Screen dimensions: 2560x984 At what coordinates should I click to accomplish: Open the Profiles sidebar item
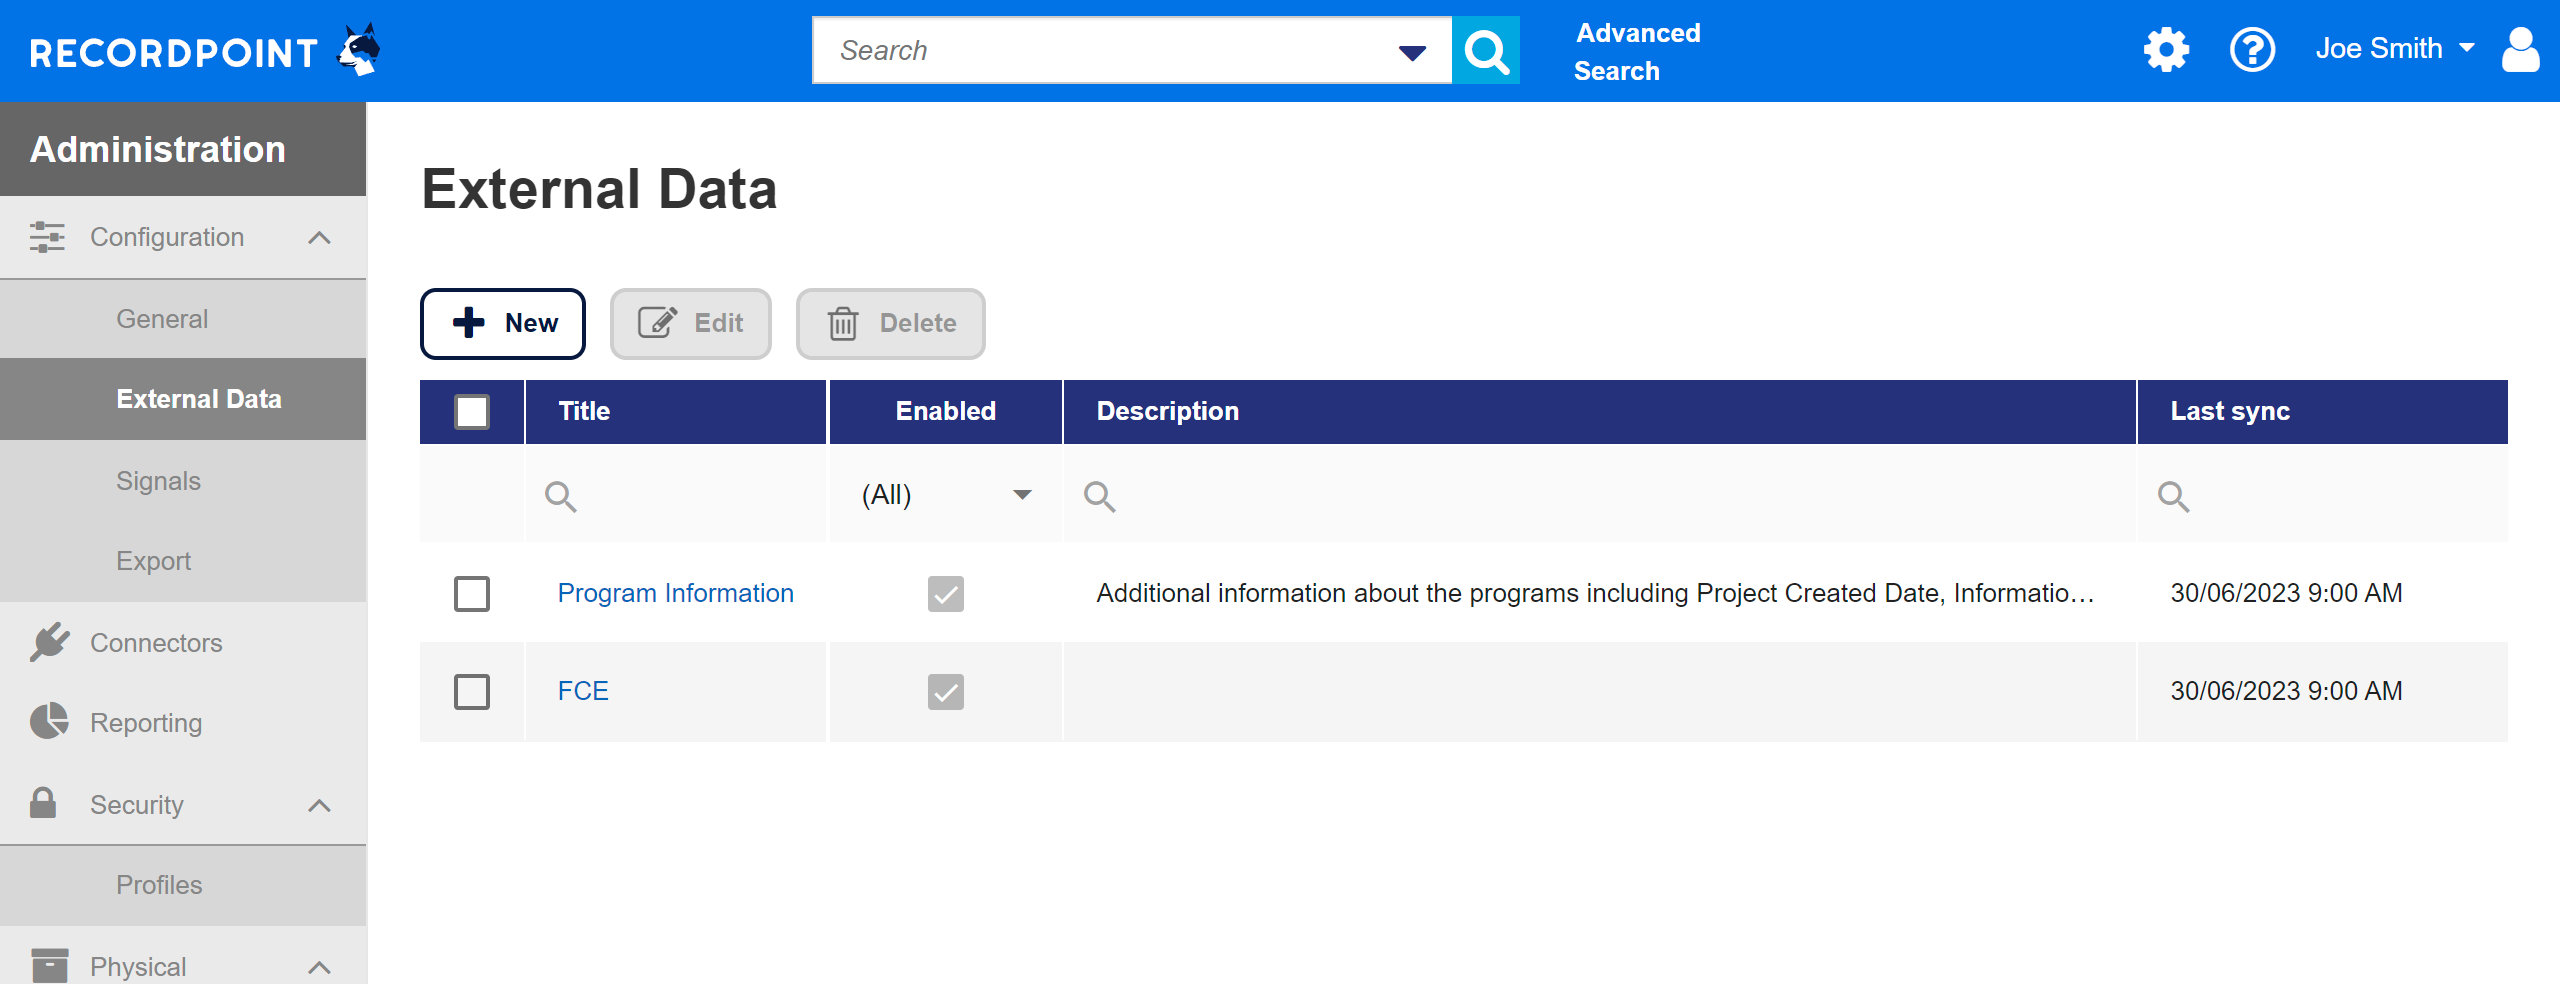coord(158,884)
